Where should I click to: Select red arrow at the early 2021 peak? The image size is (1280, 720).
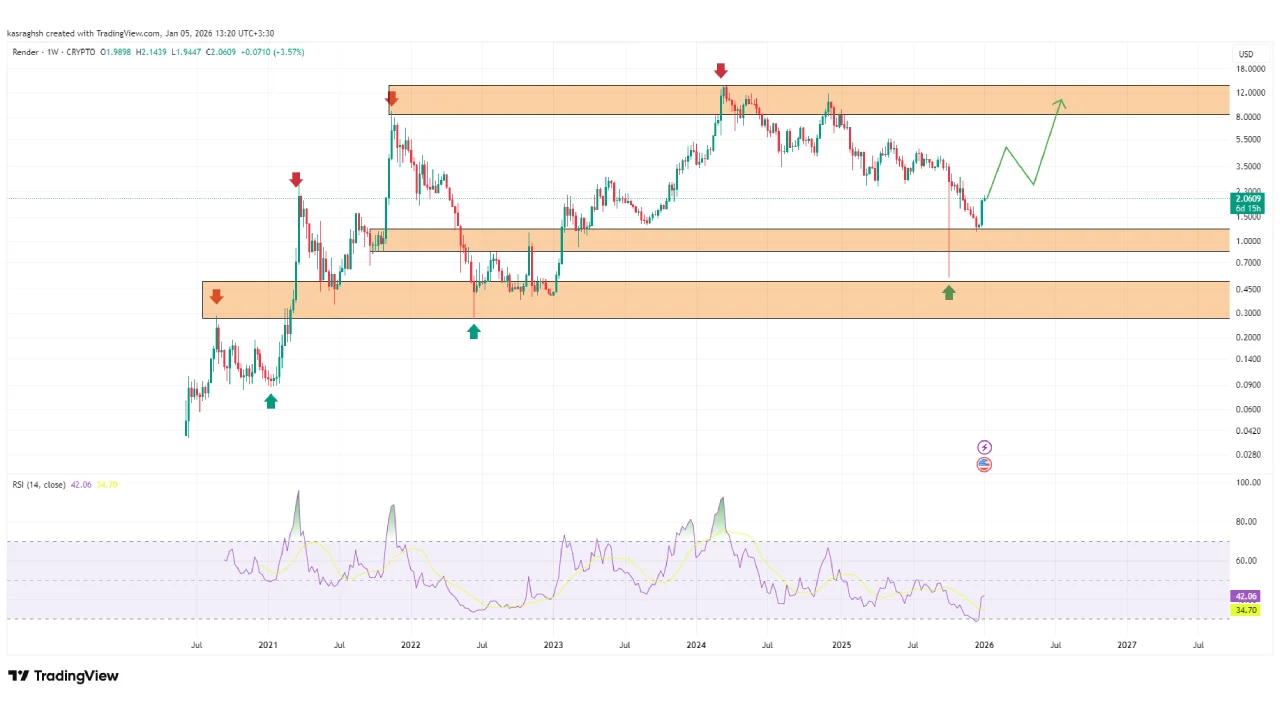[x=296, y=180]
